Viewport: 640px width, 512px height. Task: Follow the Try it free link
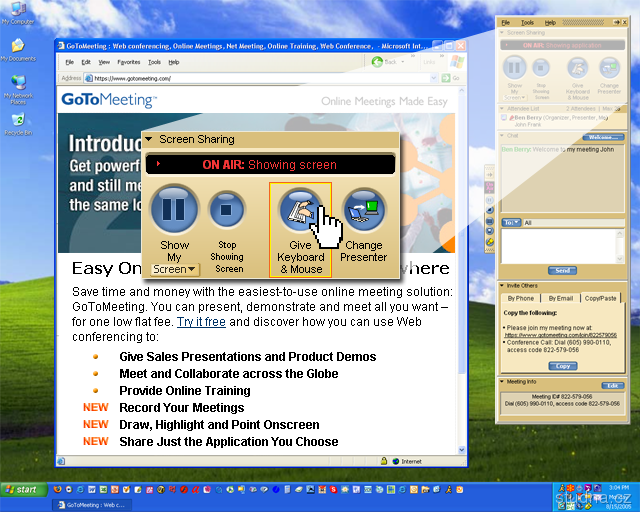click(x=201, y=322)
